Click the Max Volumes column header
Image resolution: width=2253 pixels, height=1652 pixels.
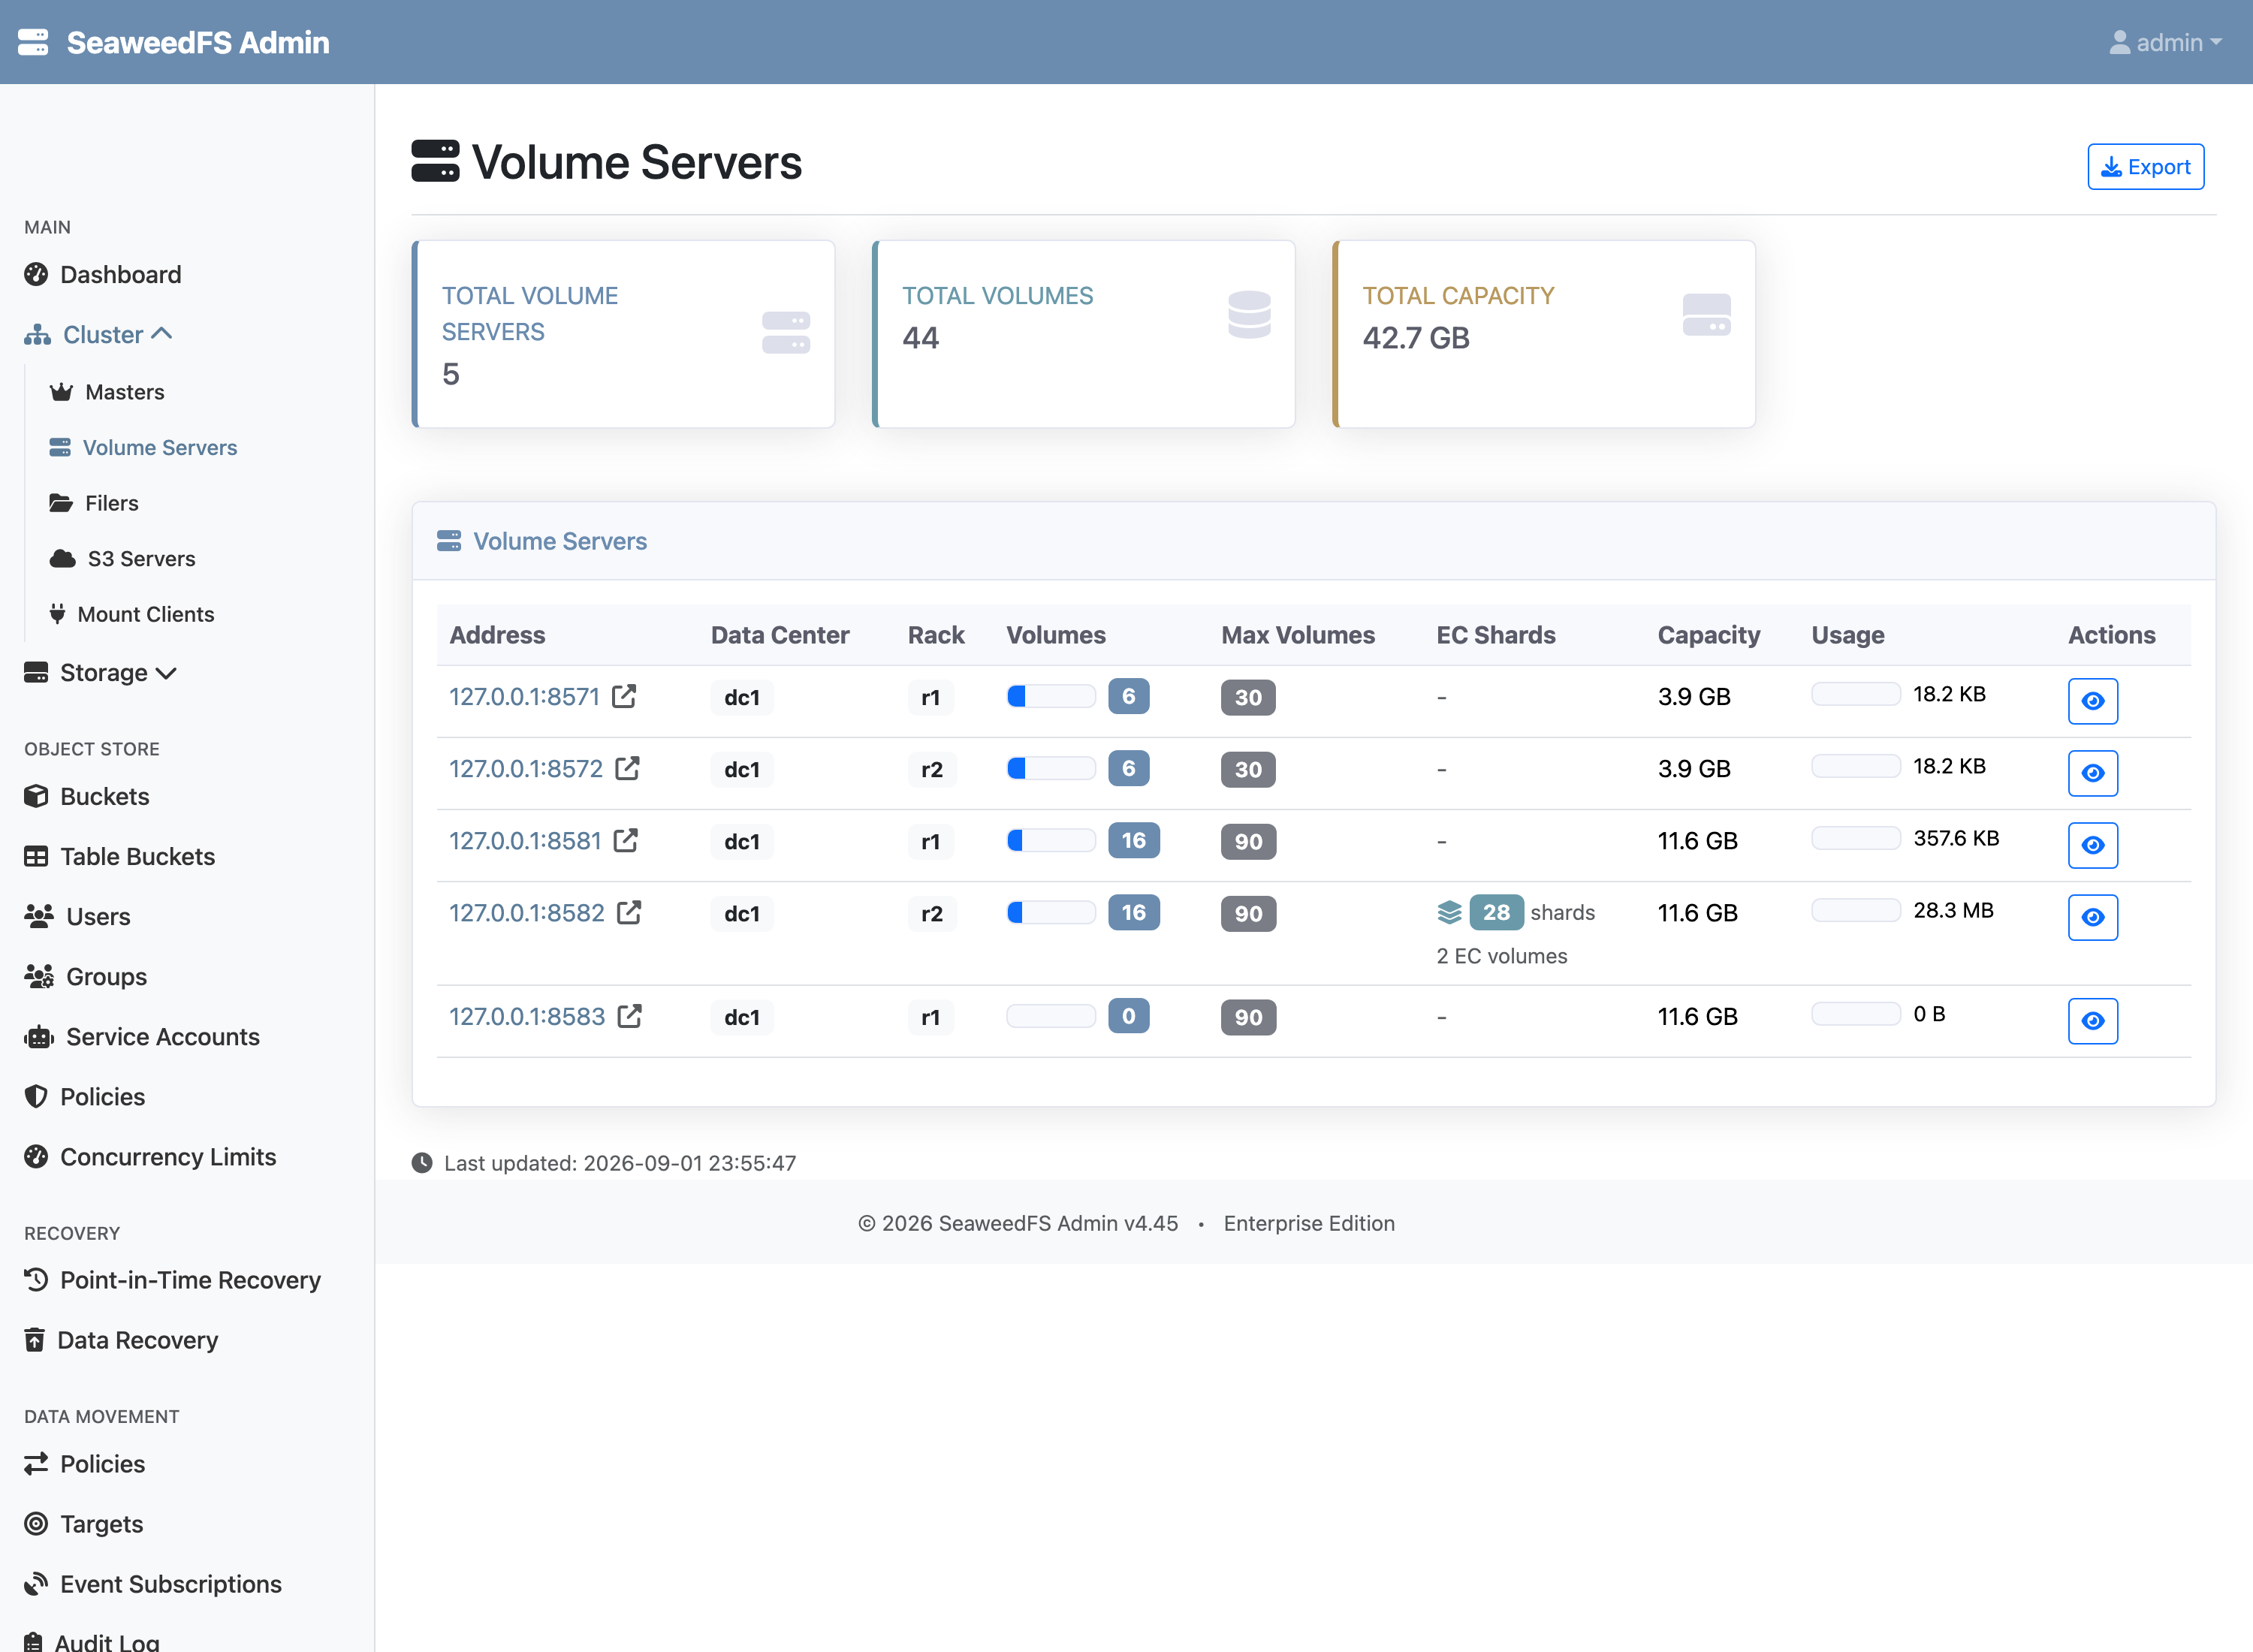tap(1298, 635)
